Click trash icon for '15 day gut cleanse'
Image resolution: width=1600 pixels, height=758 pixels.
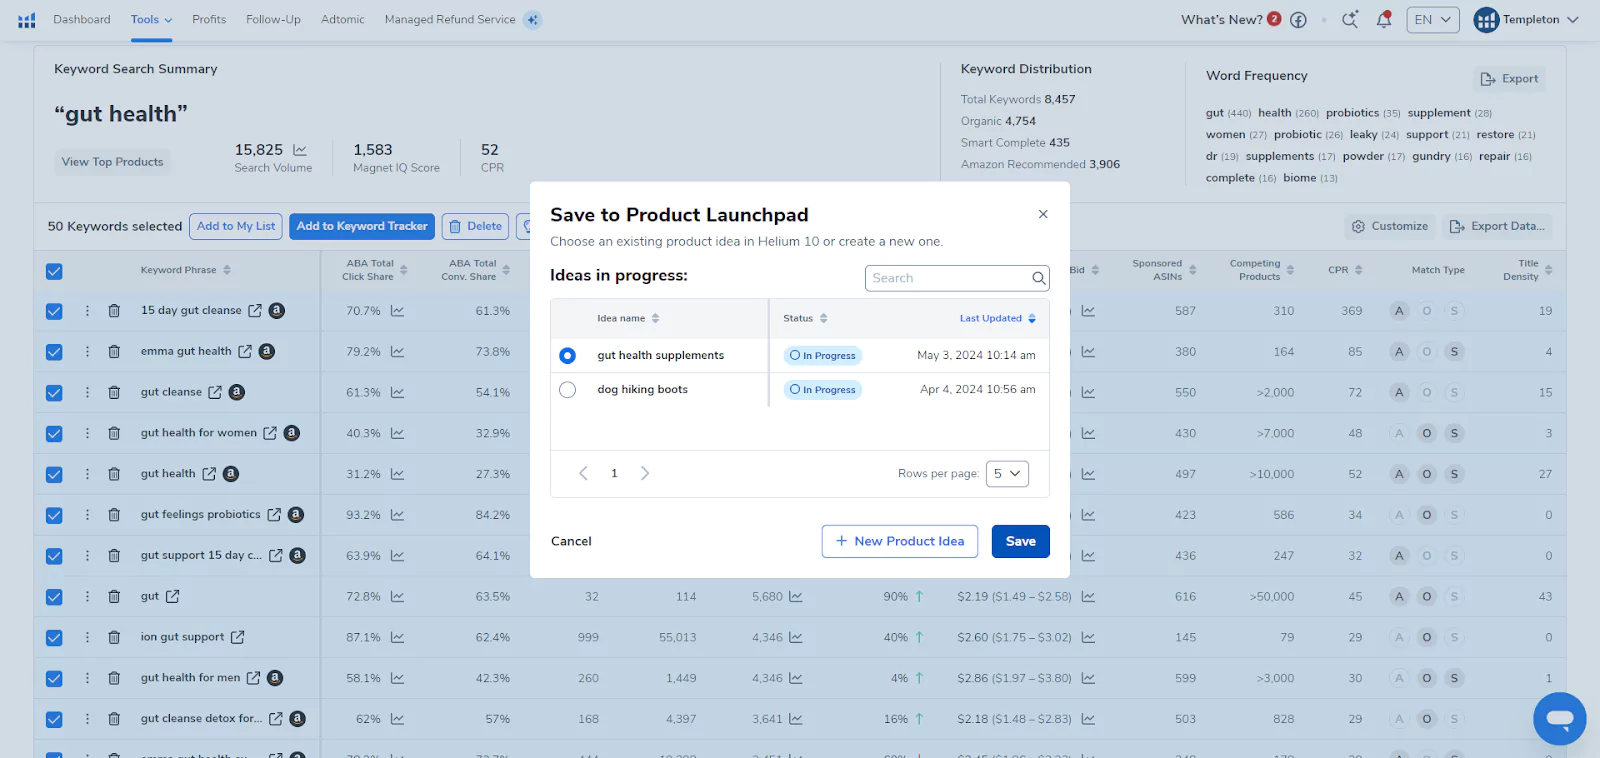(x=114, y=311)
